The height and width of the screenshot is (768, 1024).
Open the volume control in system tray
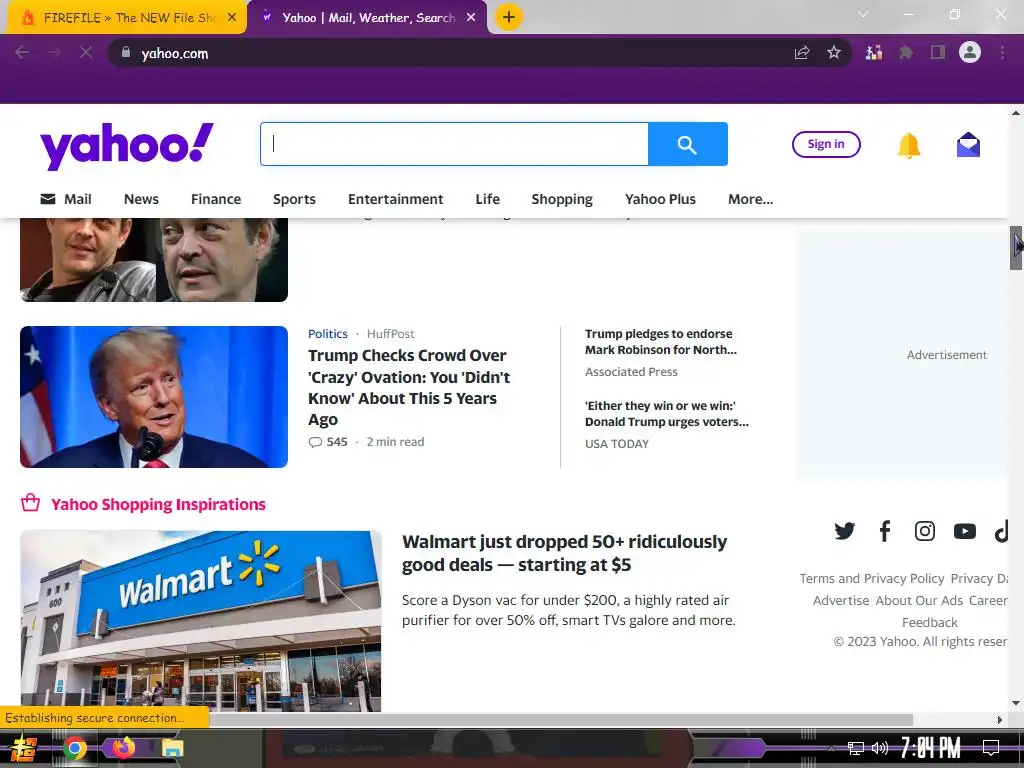pyautogui.click(x=880, y=748)
